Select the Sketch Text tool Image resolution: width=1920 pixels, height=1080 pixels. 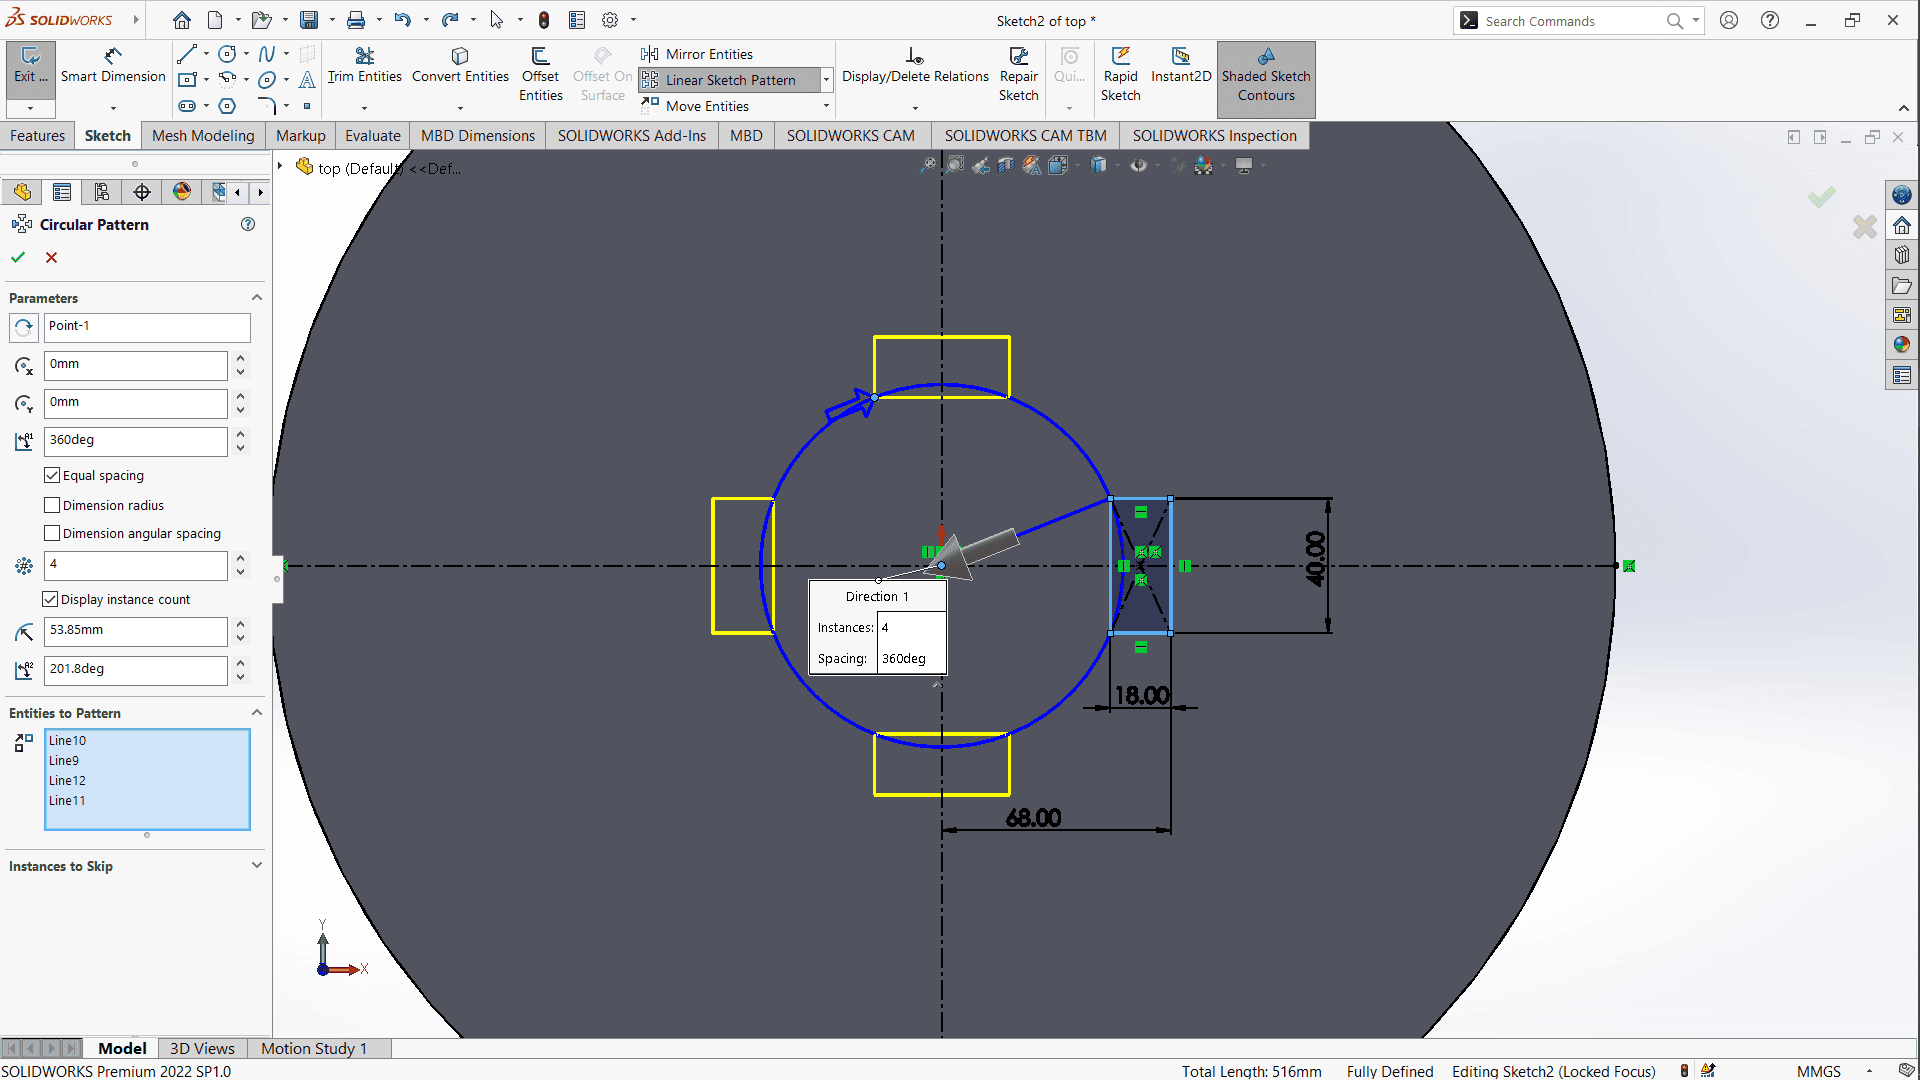point(307,80)
